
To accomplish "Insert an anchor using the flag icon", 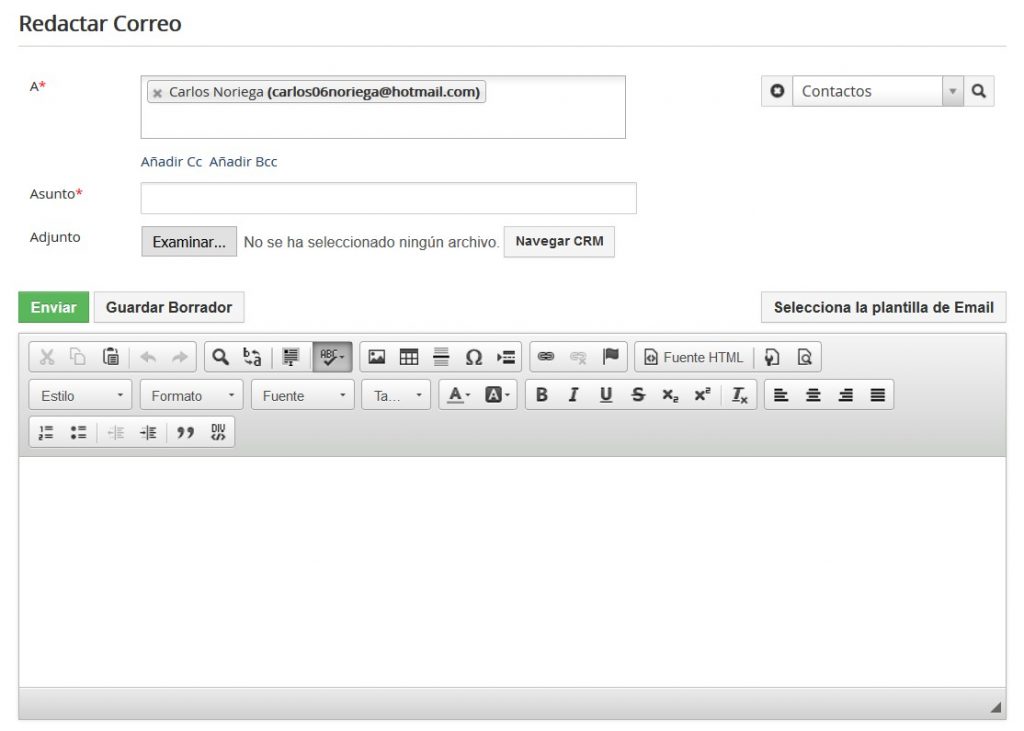I will [610, 357].
